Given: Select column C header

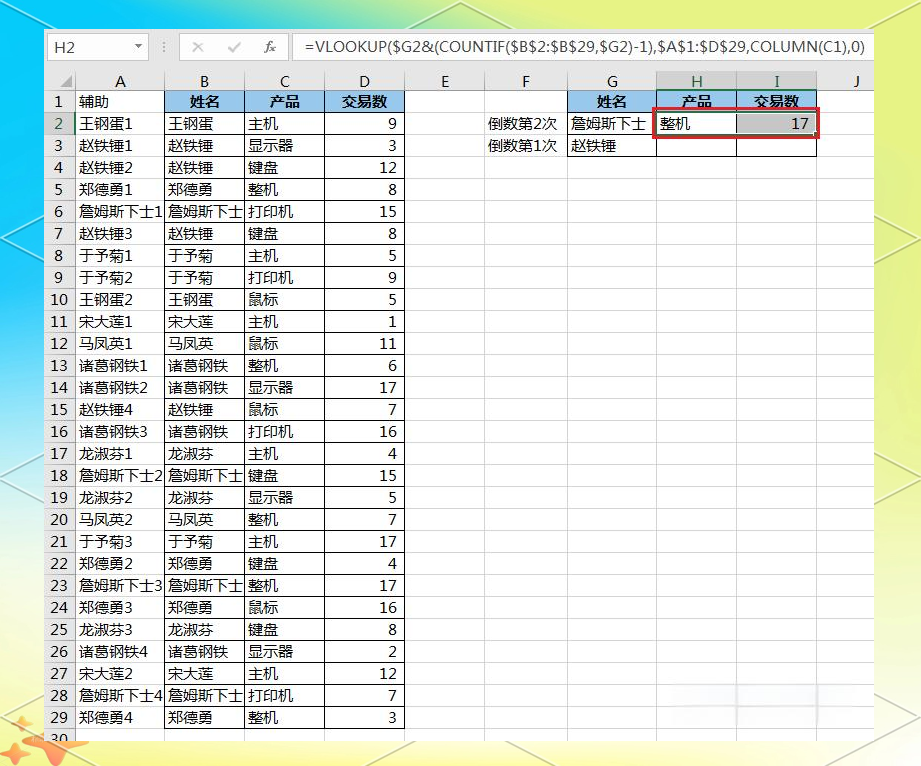Looking at the screenshot, I should point(284,81).
